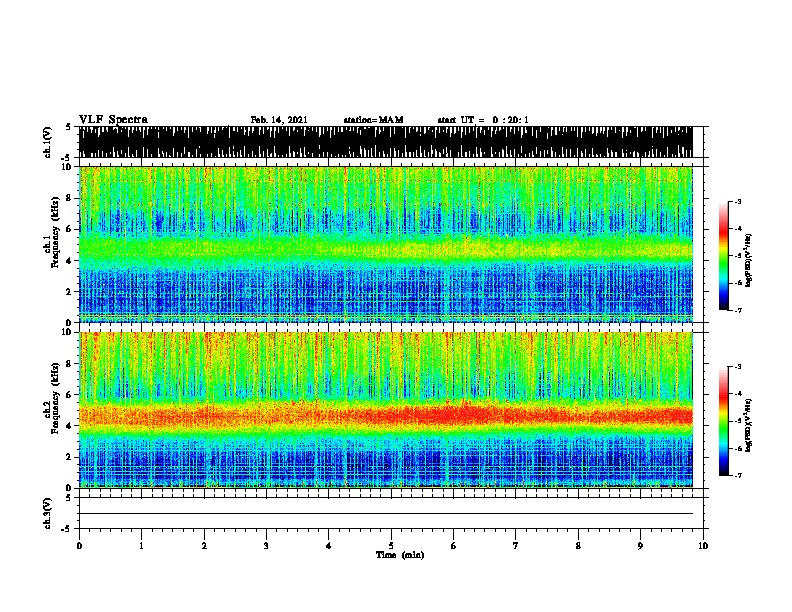The width and height of the screenshot is (792, 612).
Task: Click the ch.1 color scale bar
Action: (x=724, y=256)
